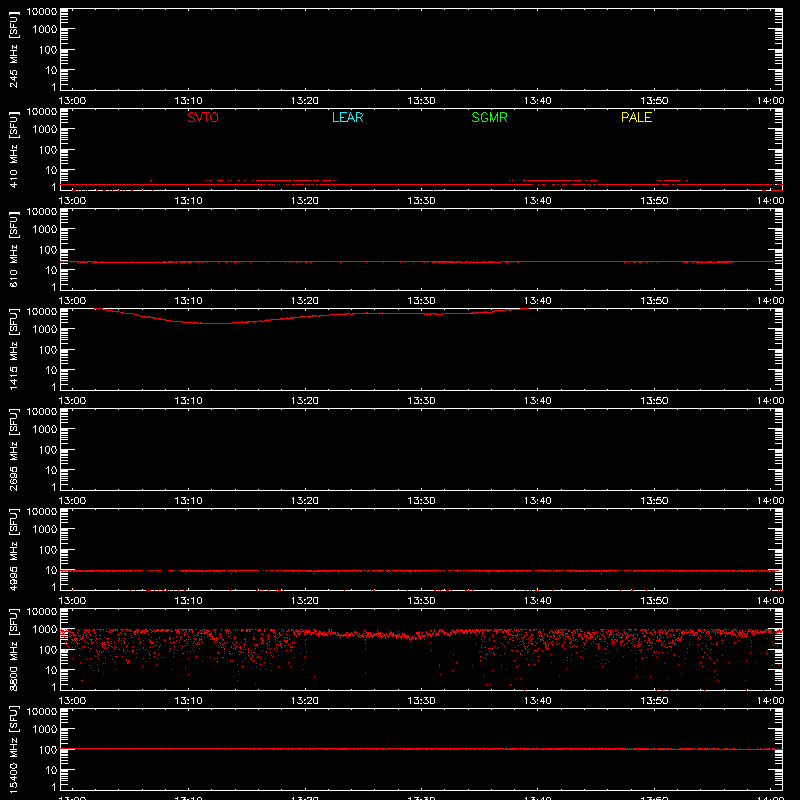This screenshot has height=800, width=800.
Task: Select the 610 MHz [SFU] axis title
Action: pyautogui.click(x=13, y=249)
